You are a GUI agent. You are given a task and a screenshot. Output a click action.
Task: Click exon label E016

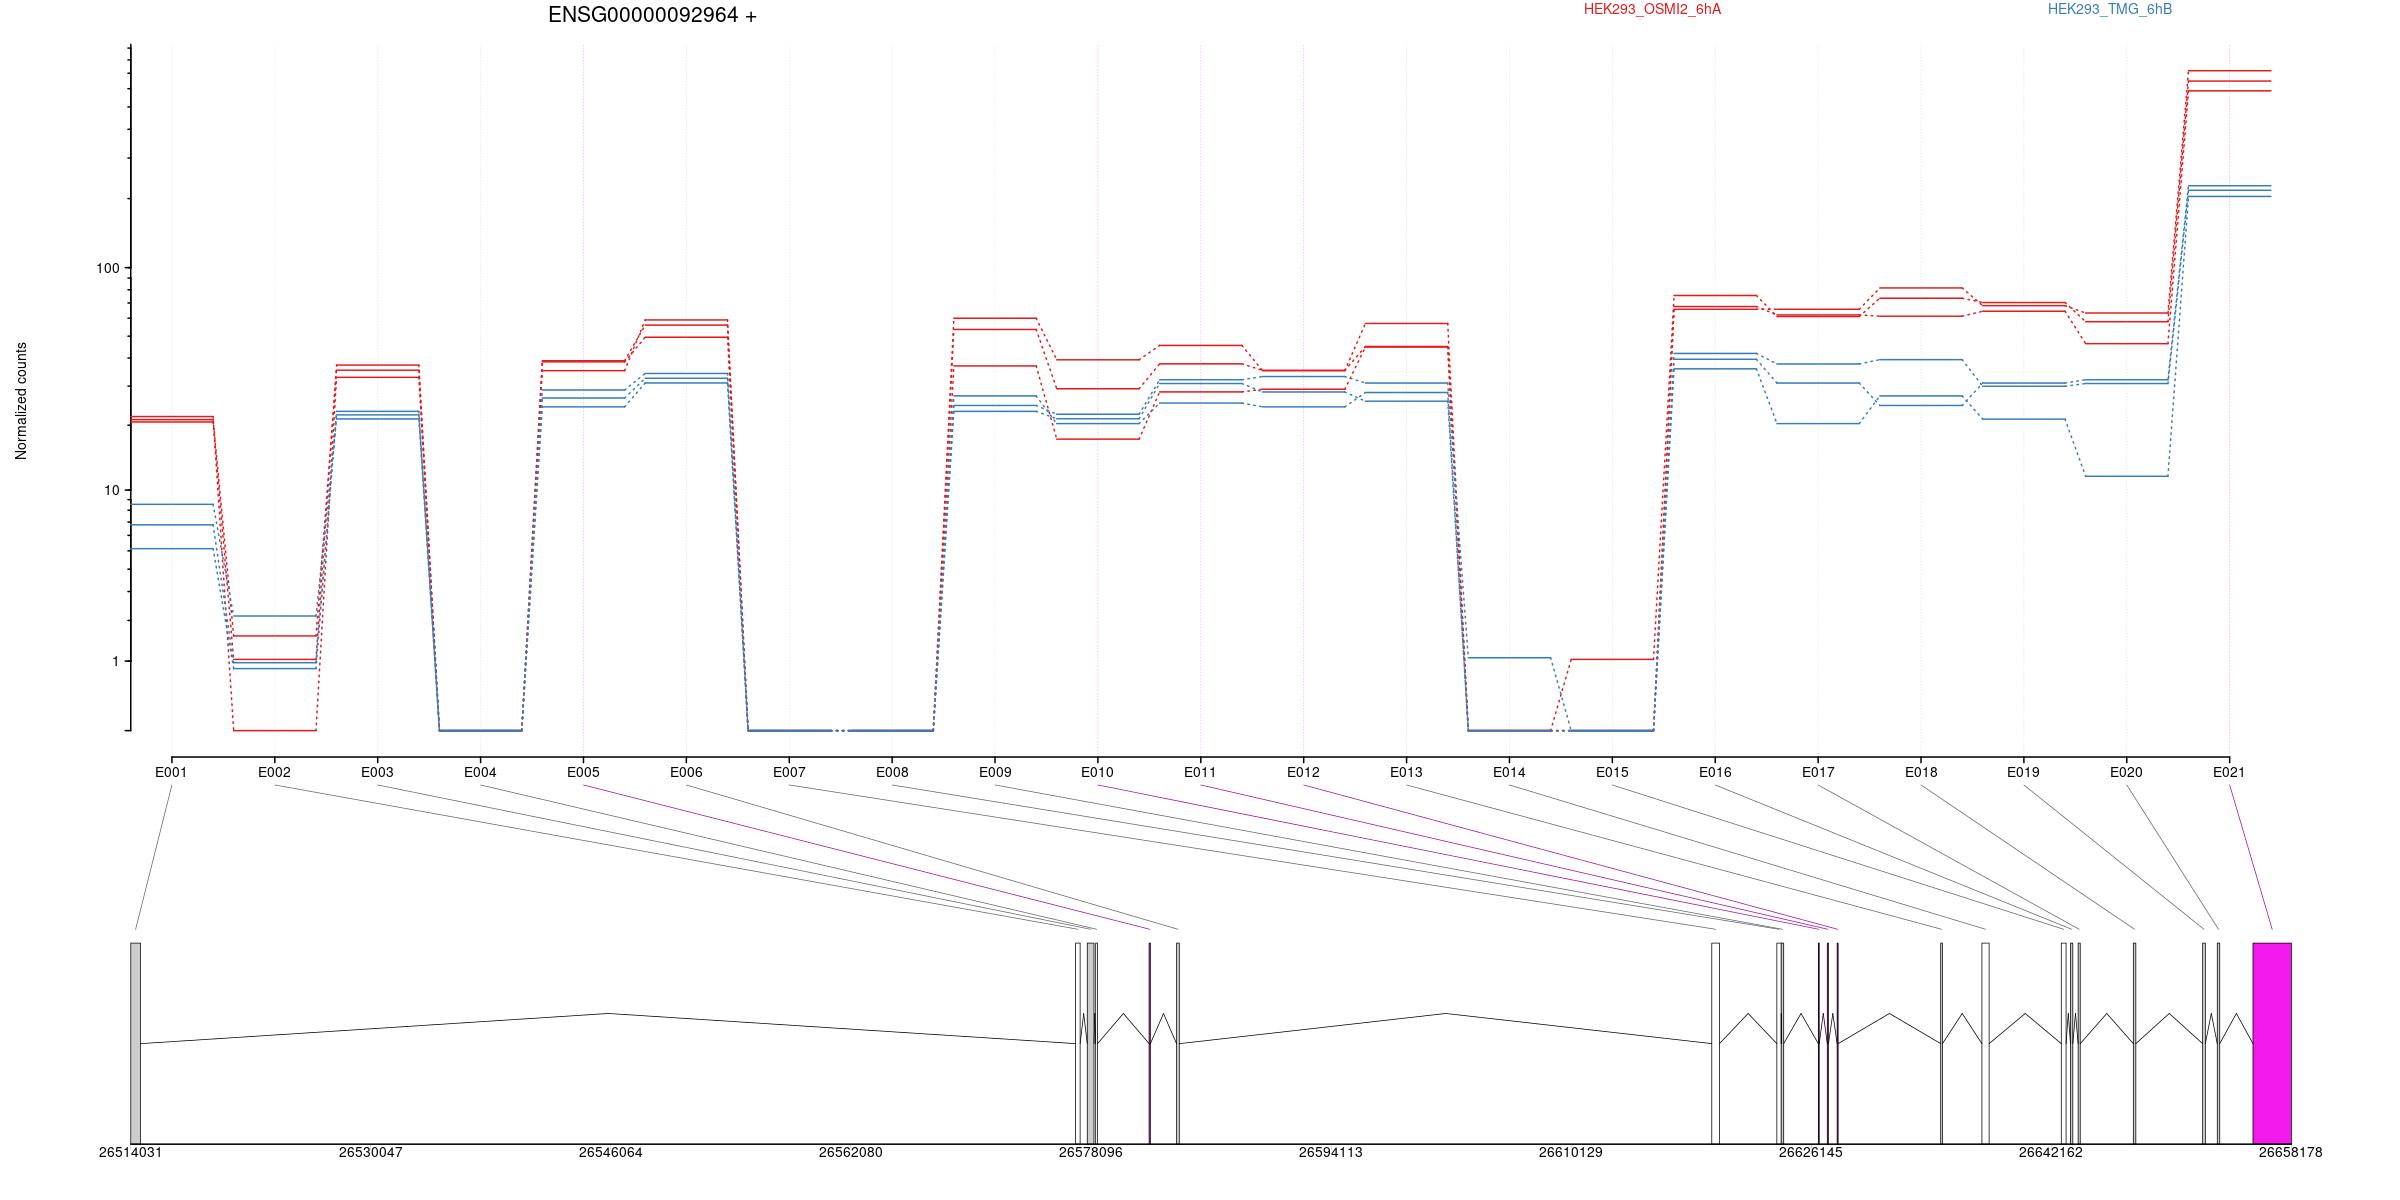coord(1715,773)
